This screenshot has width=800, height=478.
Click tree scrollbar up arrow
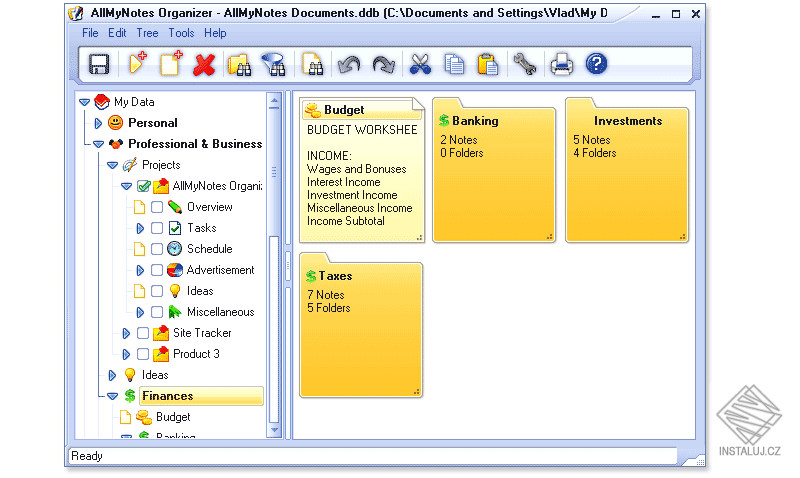(x=274, y=102)
